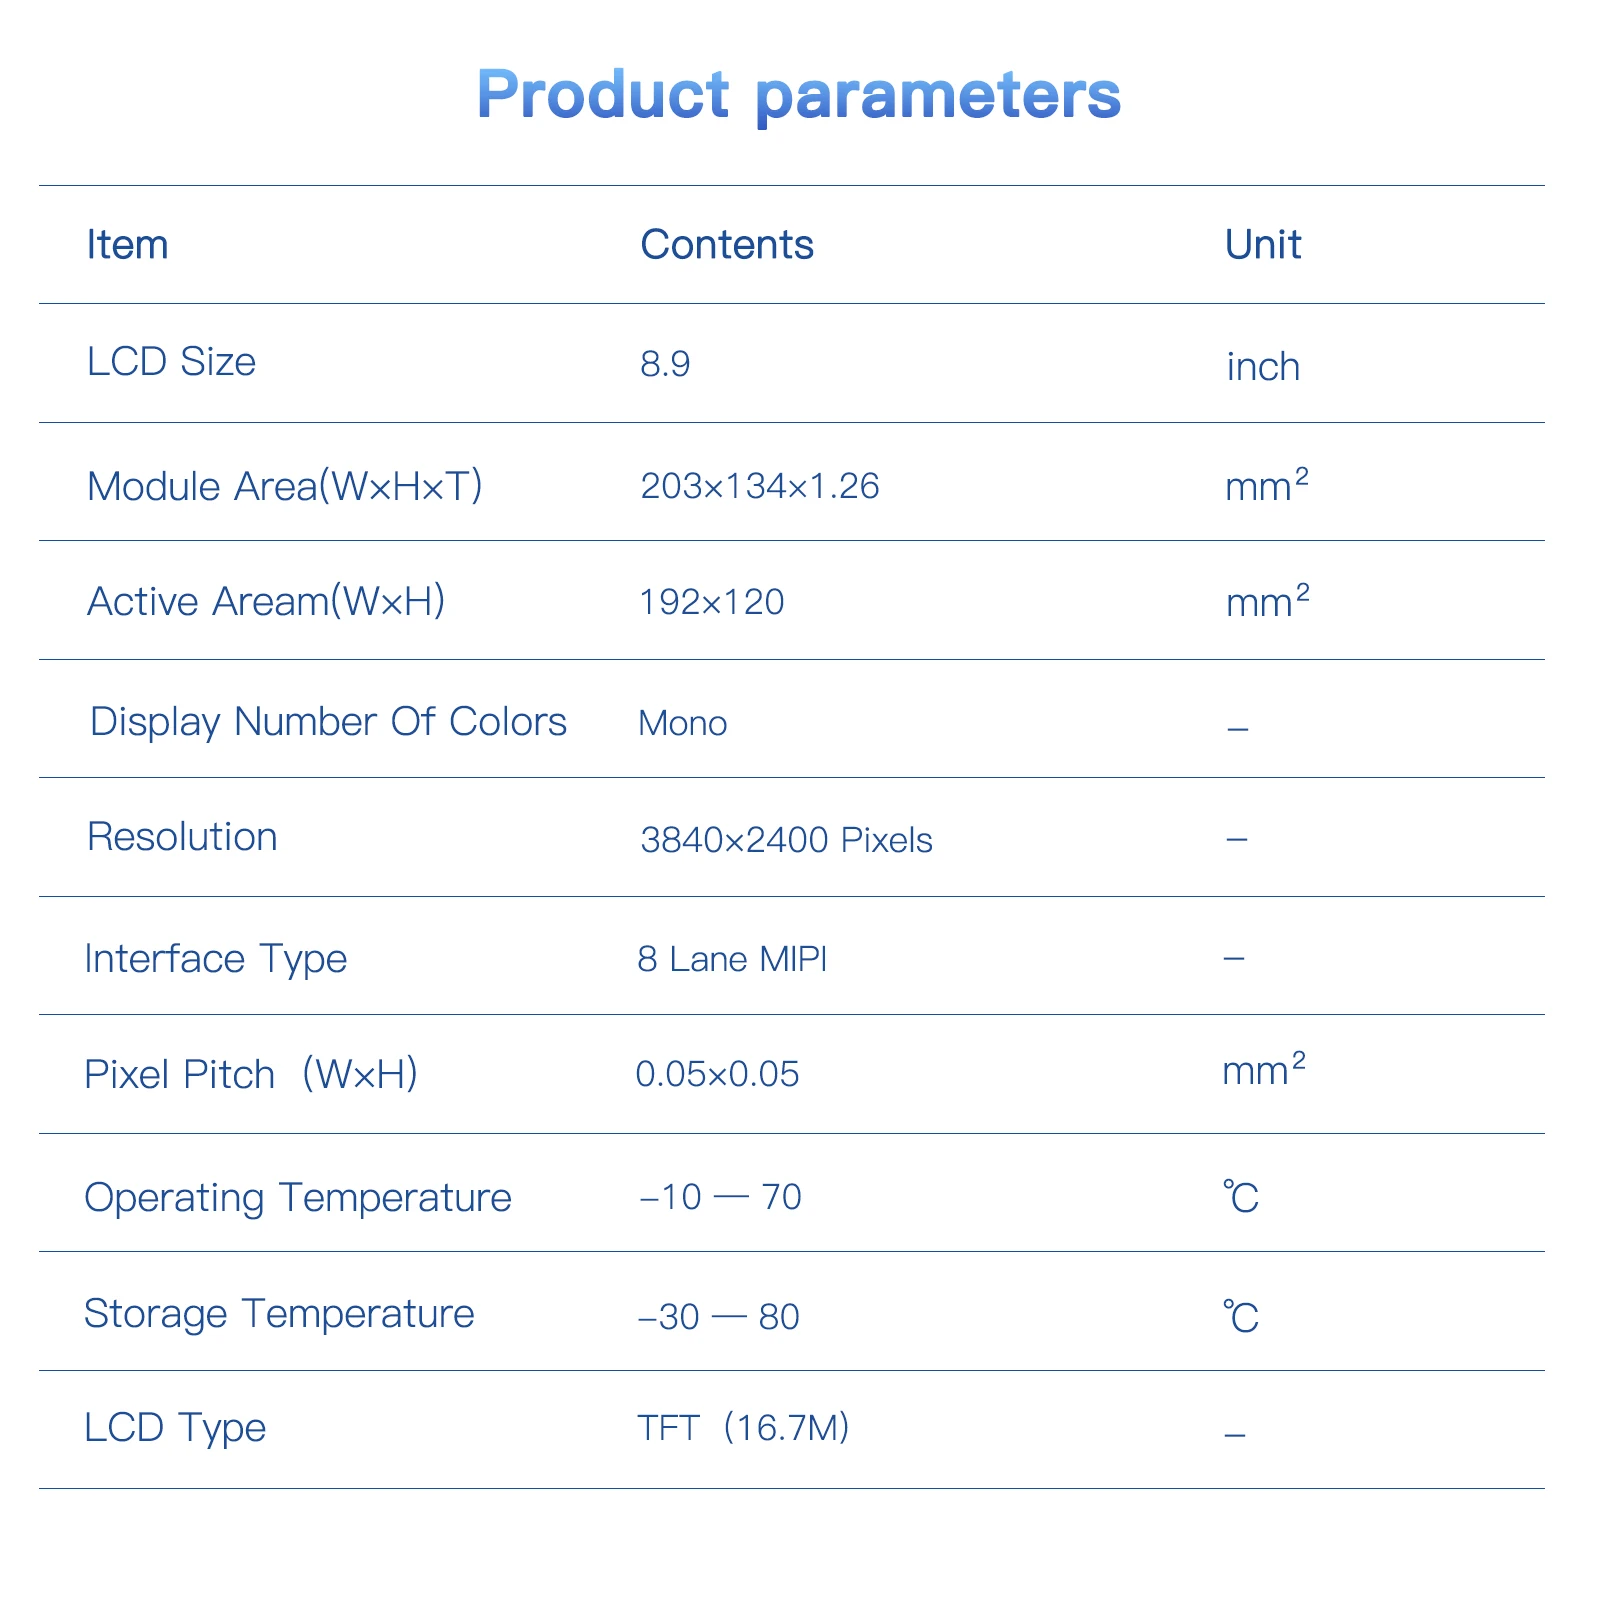
Task: Select the 192×120 active area value
Action: point(711,602)
